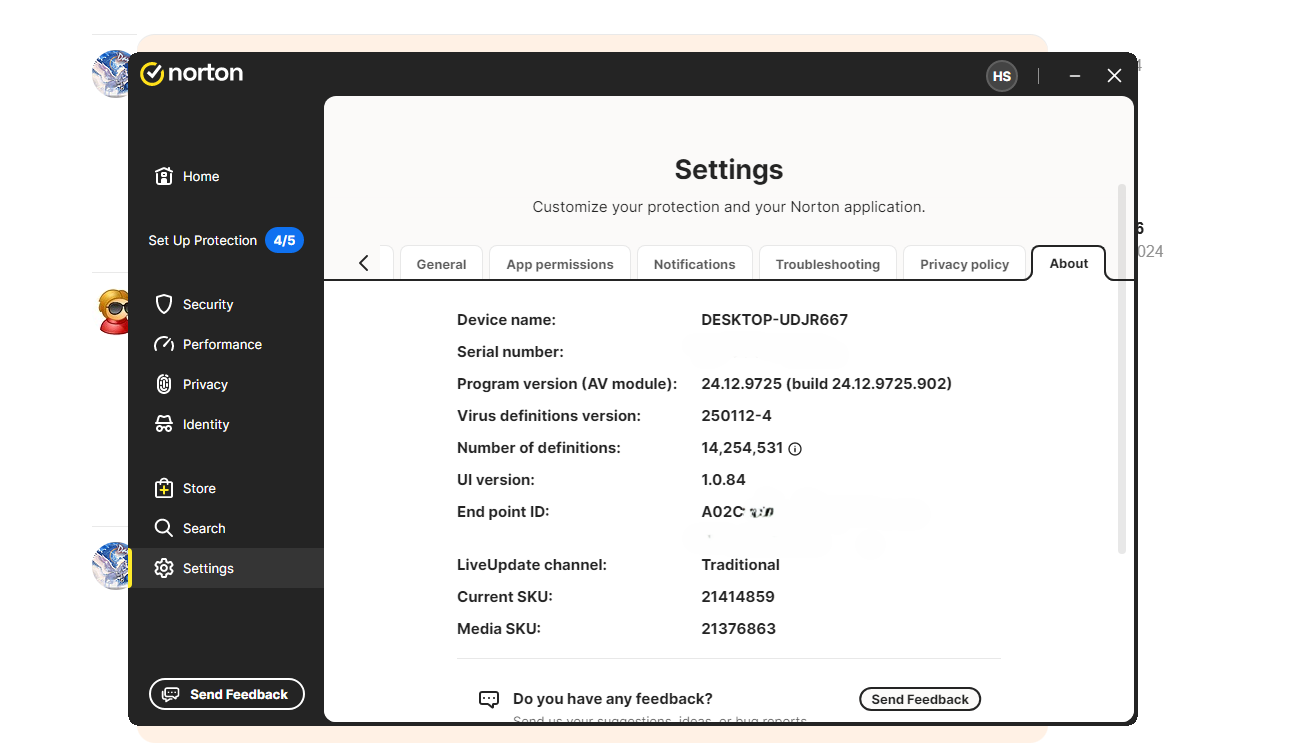Open the Notifications tab
Viewport: 1293px width, 753px height.
click(694, 264)
